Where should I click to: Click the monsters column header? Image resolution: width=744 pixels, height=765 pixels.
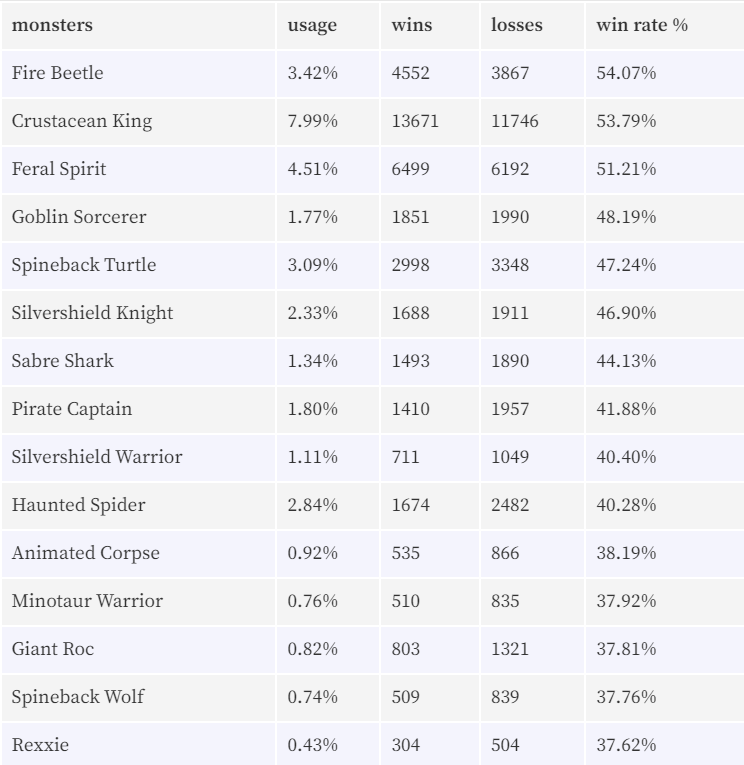click(x=52, y=25)
